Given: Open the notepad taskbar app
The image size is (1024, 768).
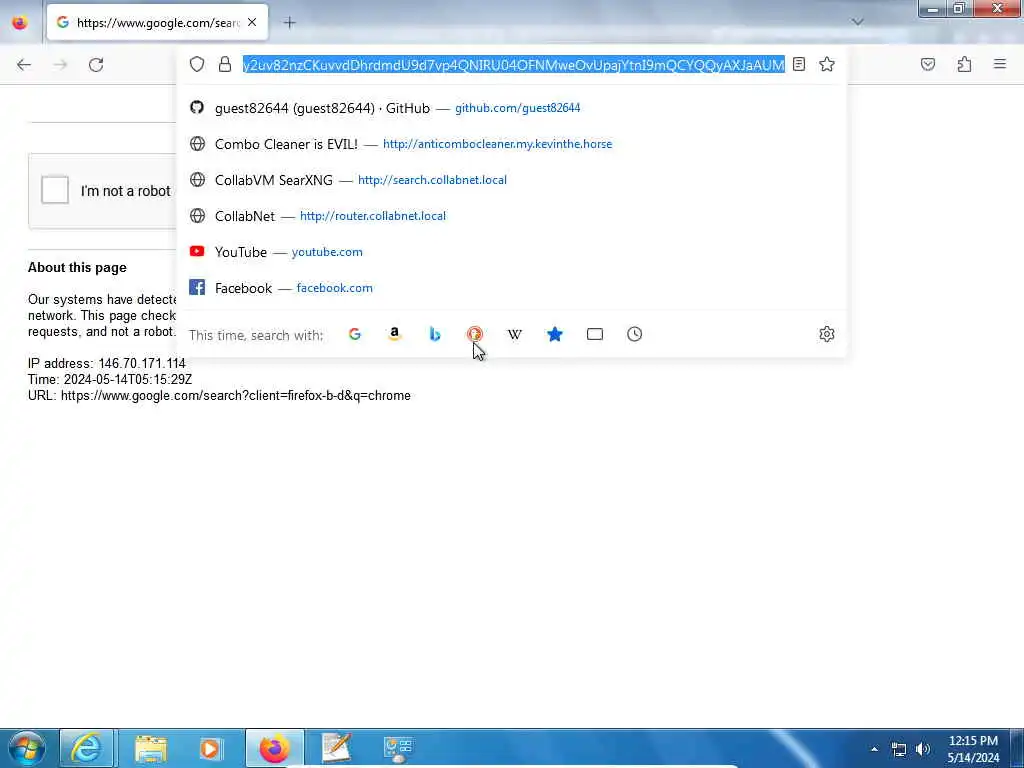Looking at the screenshot, I should coord(336,748).
